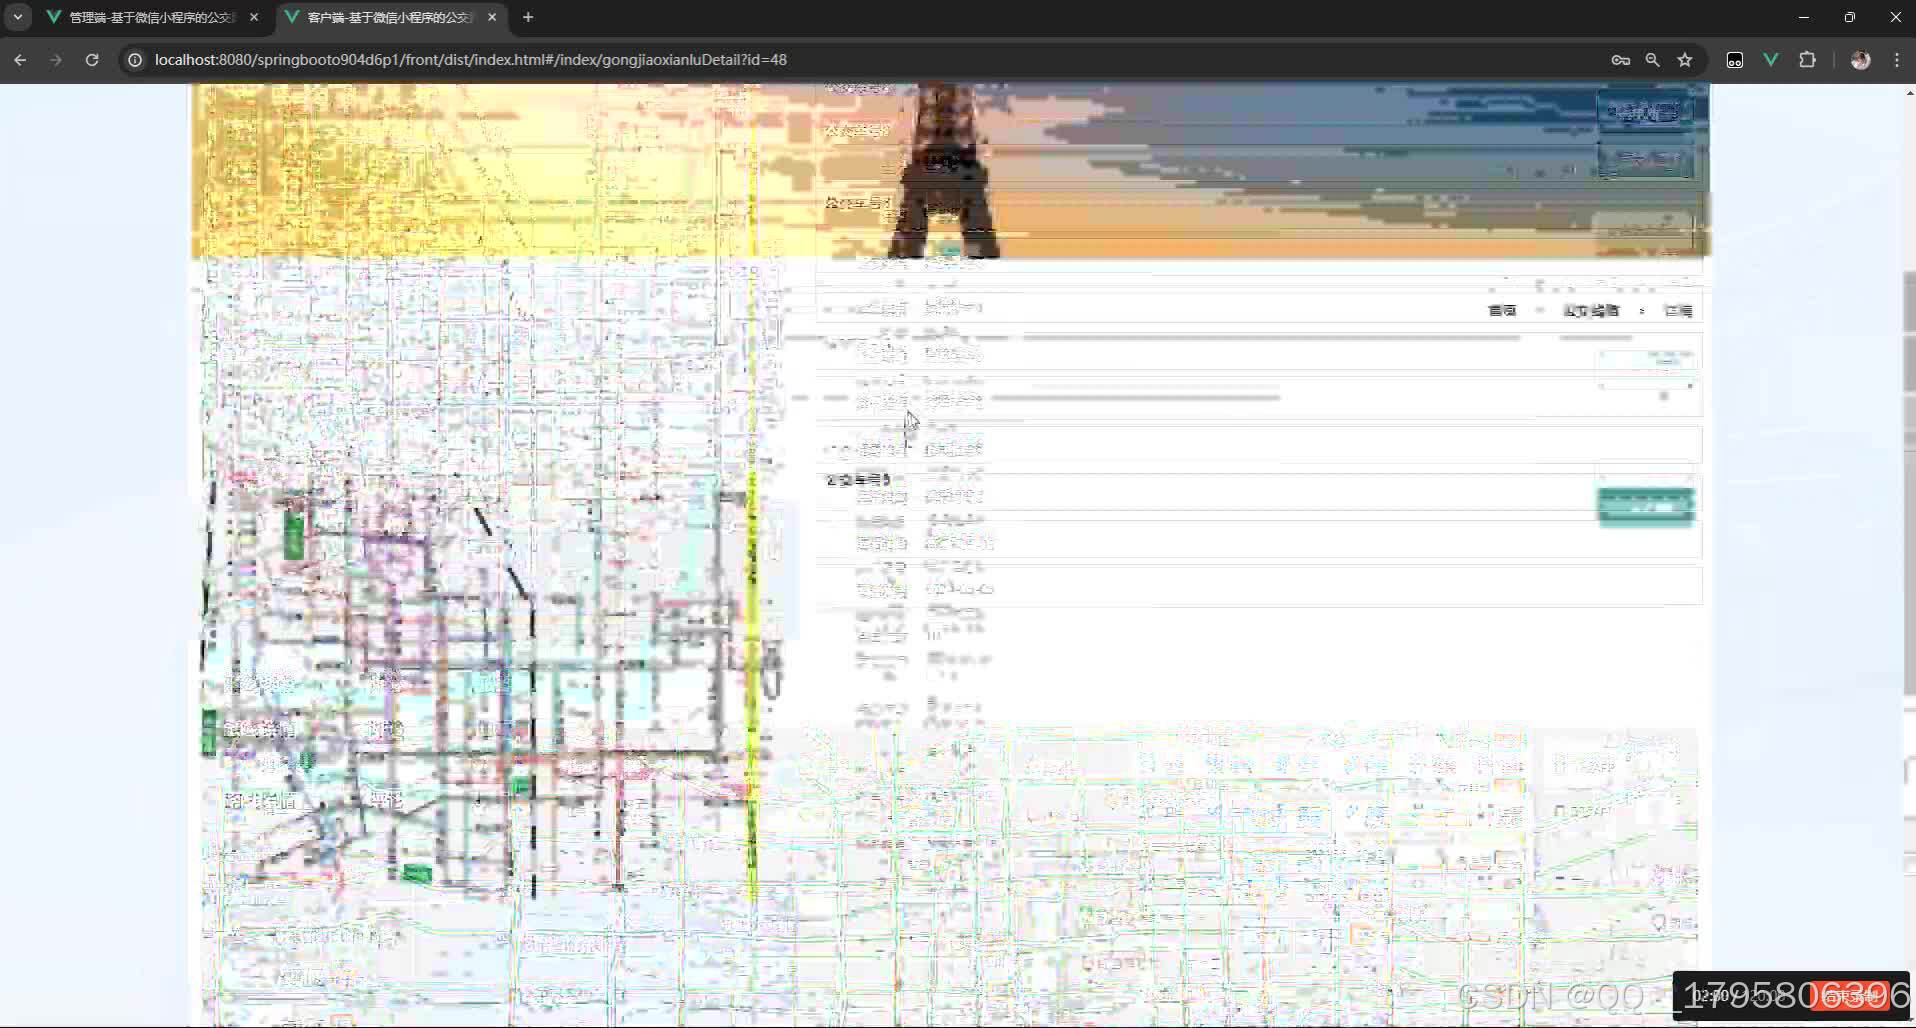1916x1028 pixels.
Task: View site information icon
Action: [x=135, y=60]
